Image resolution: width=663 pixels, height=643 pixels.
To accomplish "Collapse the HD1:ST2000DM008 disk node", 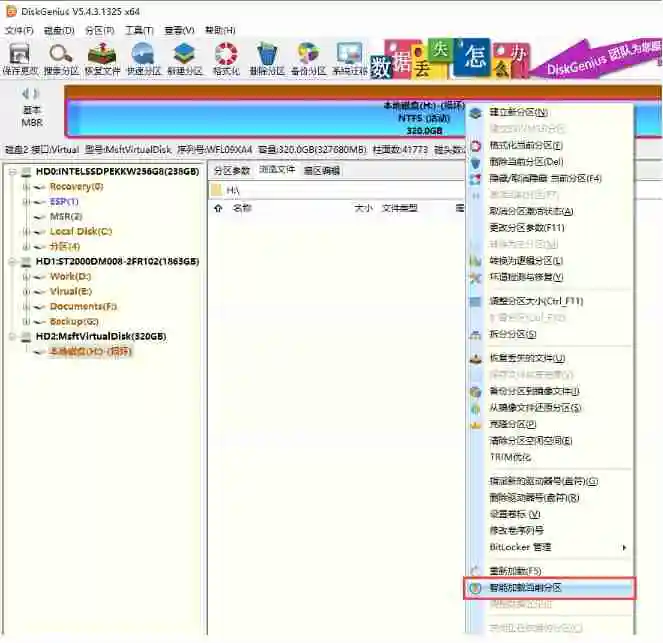I will [13, 262].
